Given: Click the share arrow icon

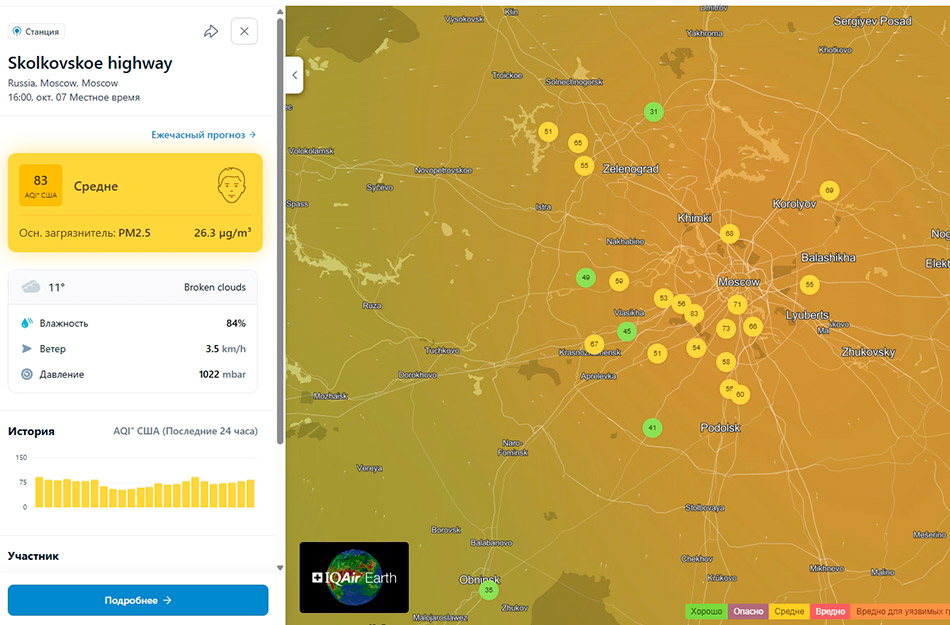Looking at the screenshot, I should click(211, 31).
